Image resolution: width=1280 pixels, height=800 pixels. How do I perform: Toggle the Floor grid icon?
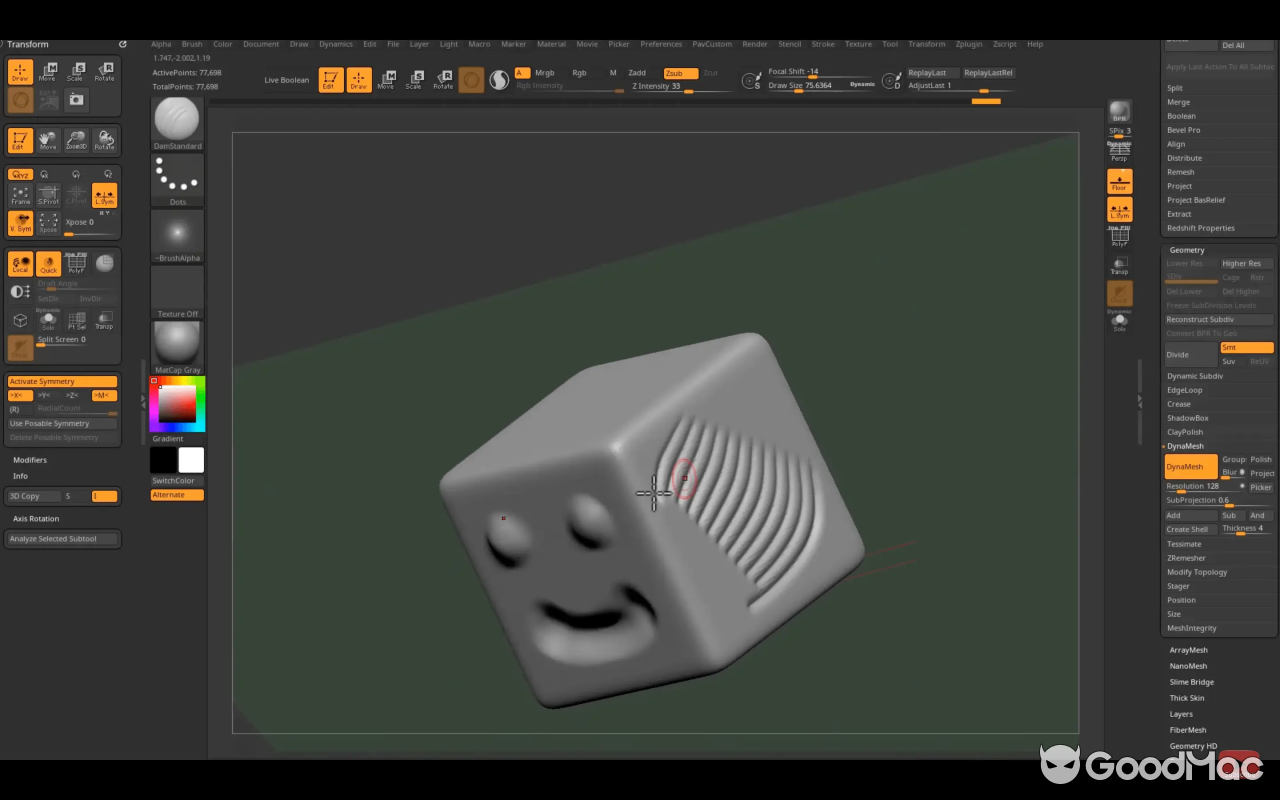coord(1119,182)
